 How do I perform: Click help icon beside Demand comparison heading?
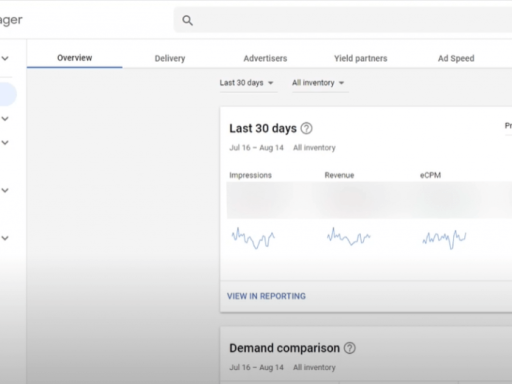(x=350, y=348)
